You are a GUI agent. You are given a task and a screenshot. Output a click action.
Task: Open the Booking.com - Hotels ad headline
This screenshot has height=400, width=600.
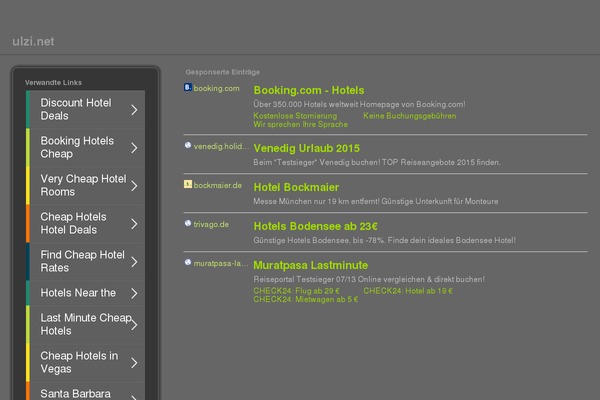309,90
